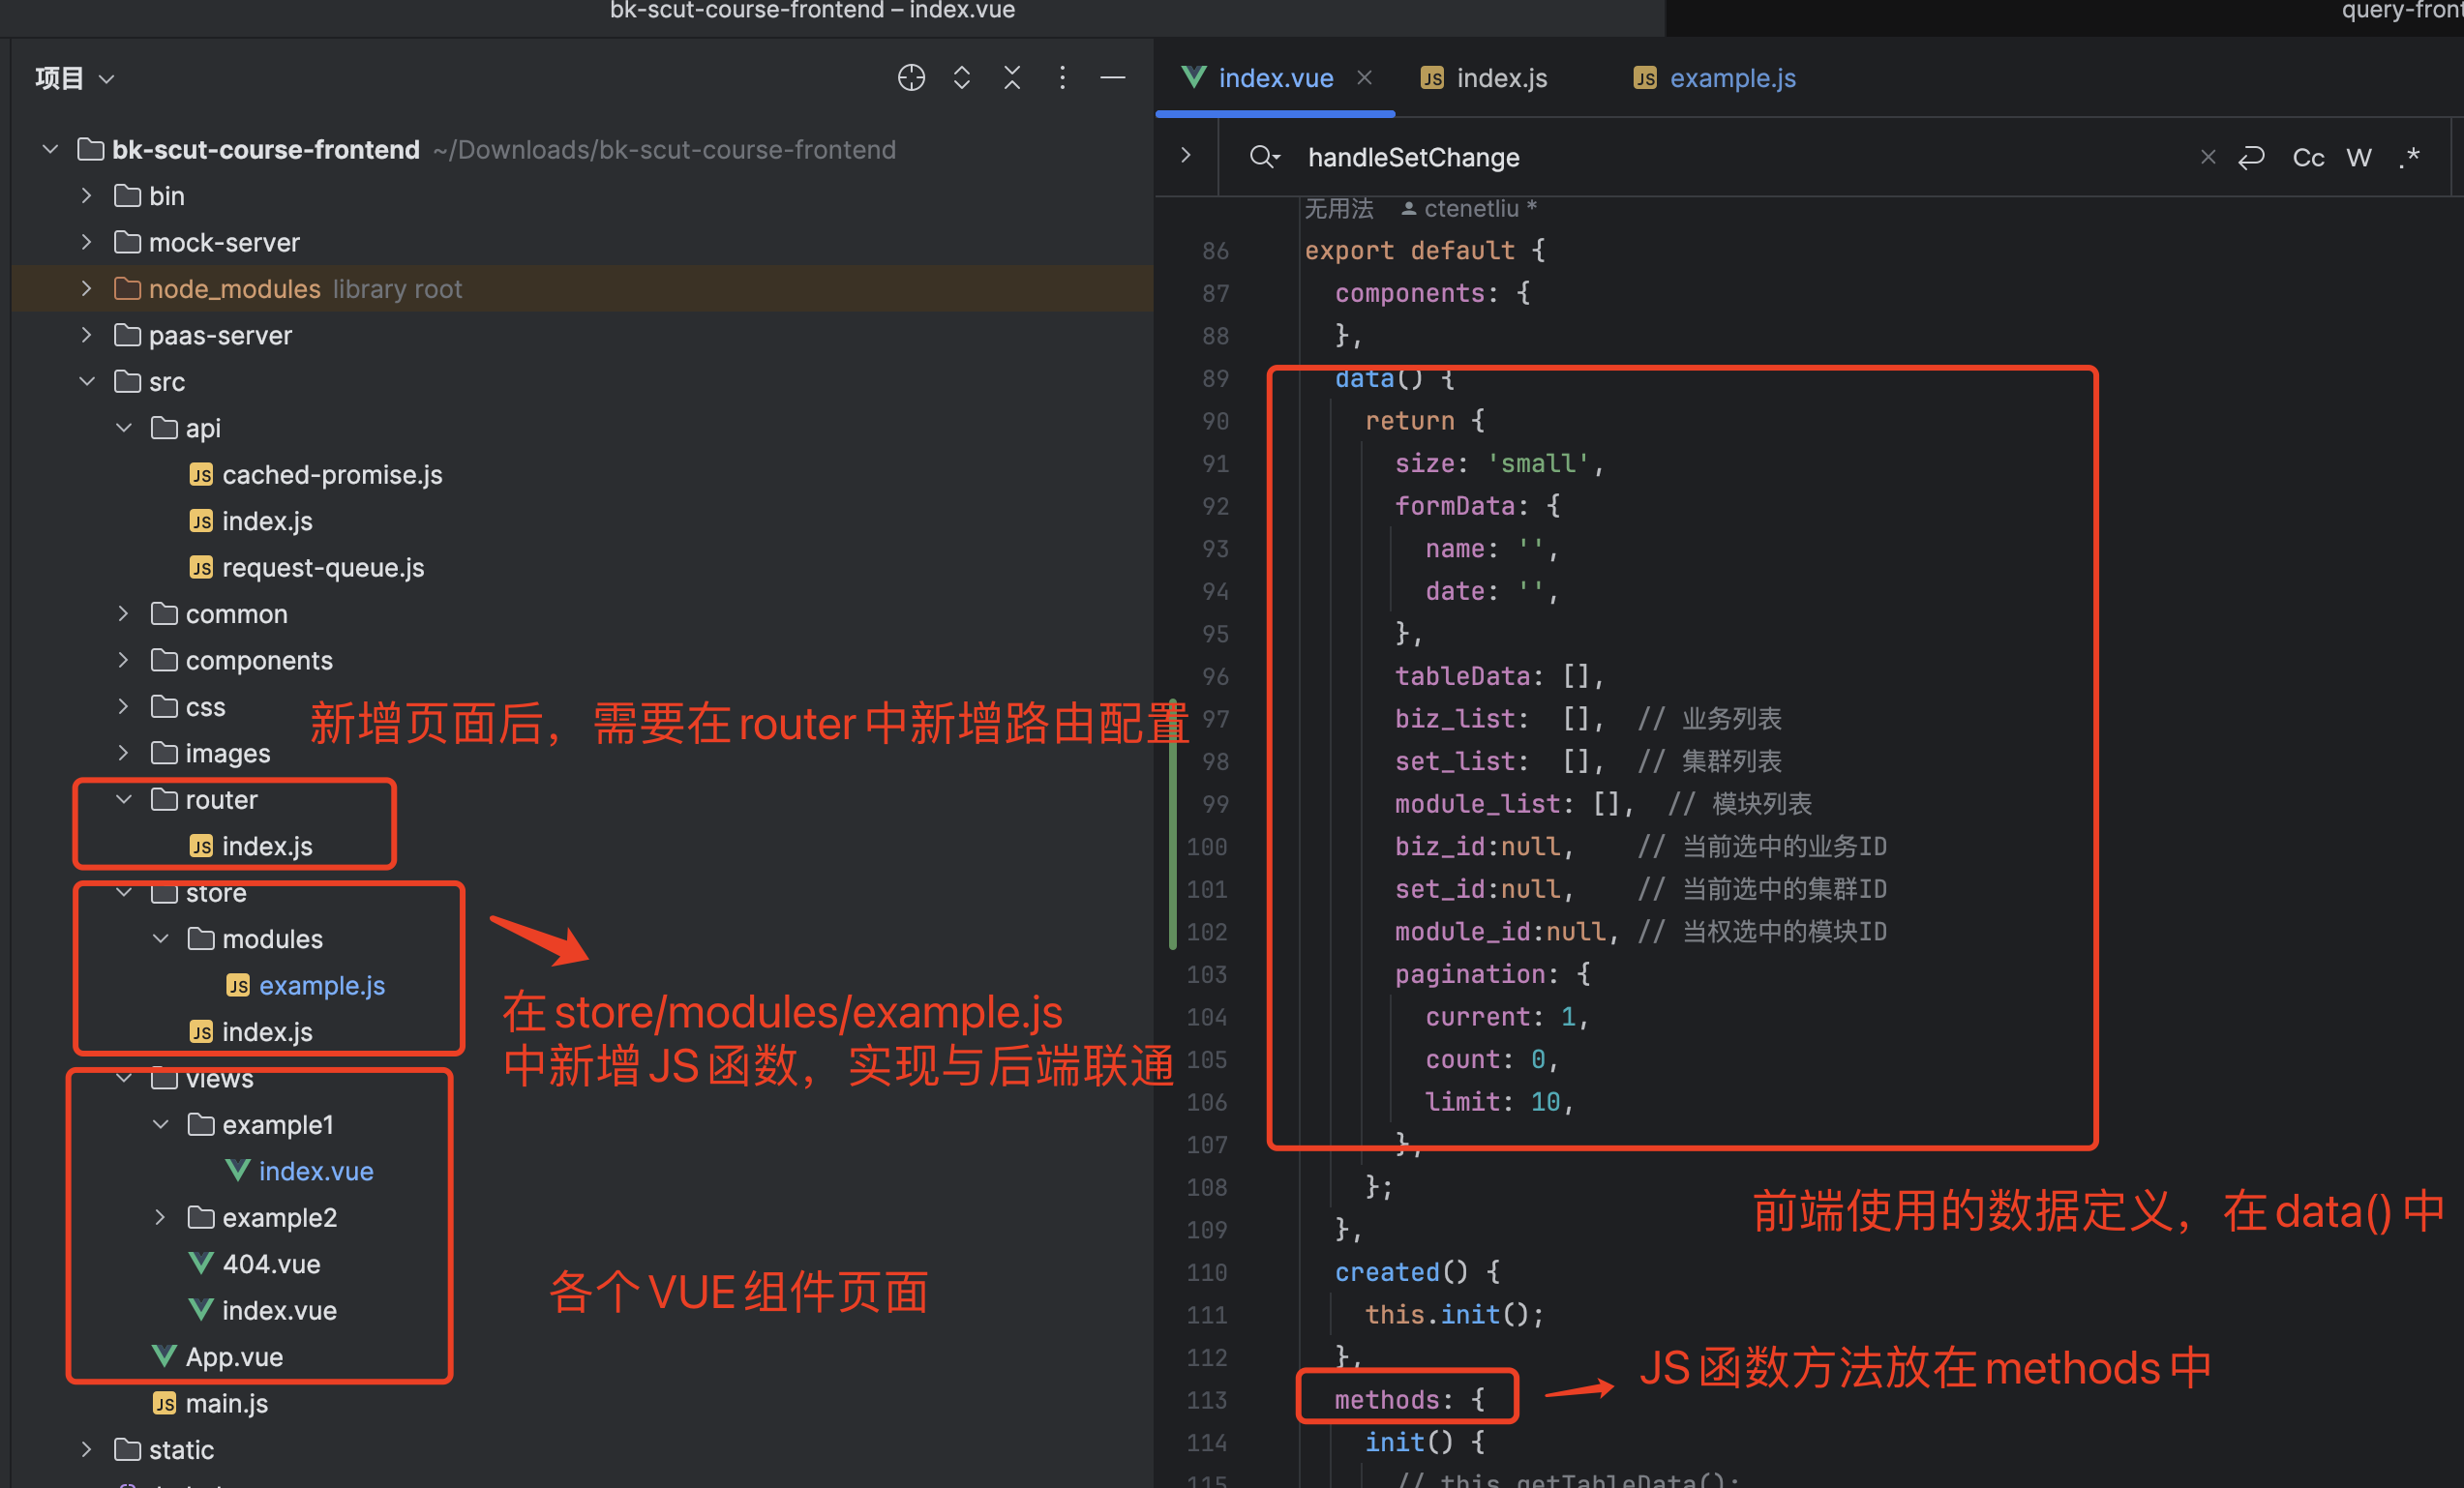Switch to the index.js editor tab
The height and width of the screenshot is (1488, 2464).
pyautogui.click(x=1500, y=78)
